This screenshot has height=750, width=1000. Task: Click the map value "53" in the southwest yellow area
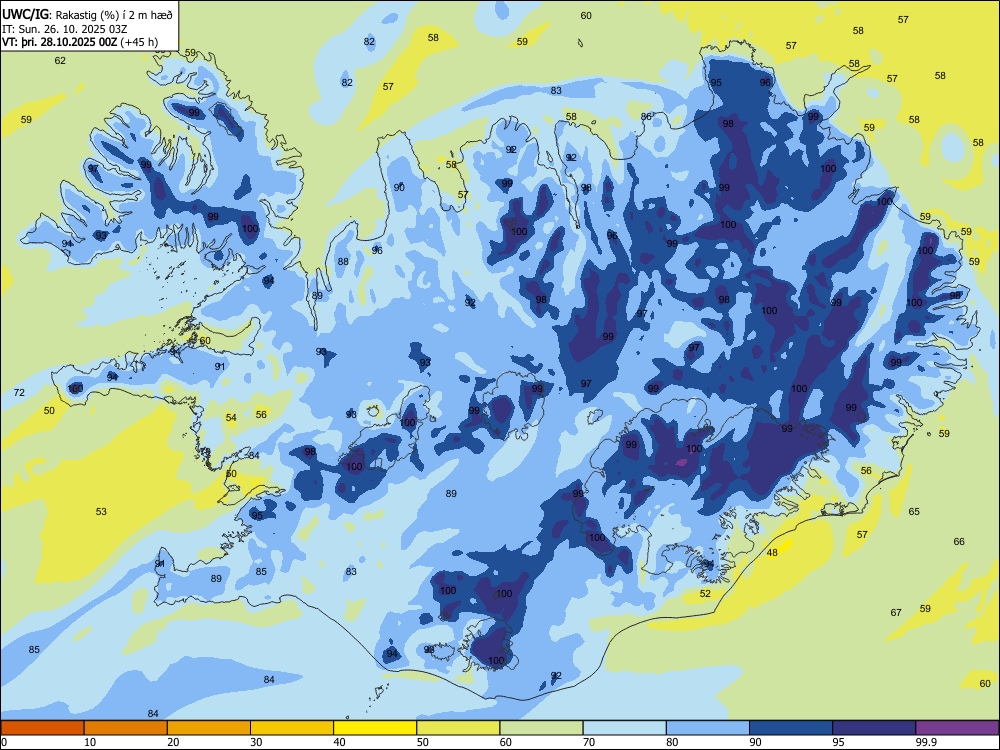(101, 511)
